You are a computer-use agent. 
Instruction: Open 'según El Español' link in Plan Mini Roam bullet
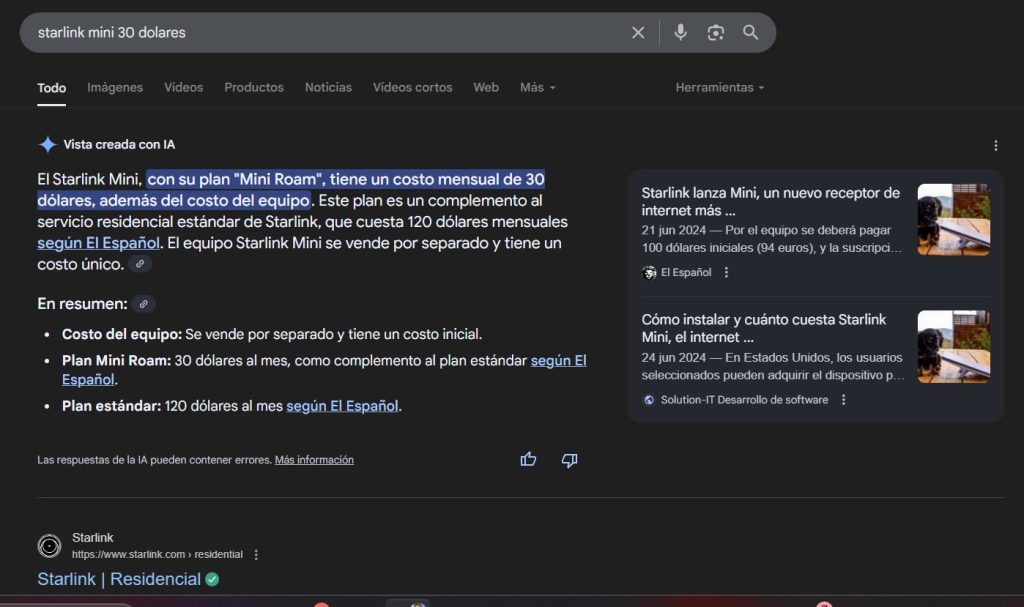tap(558, 361)
